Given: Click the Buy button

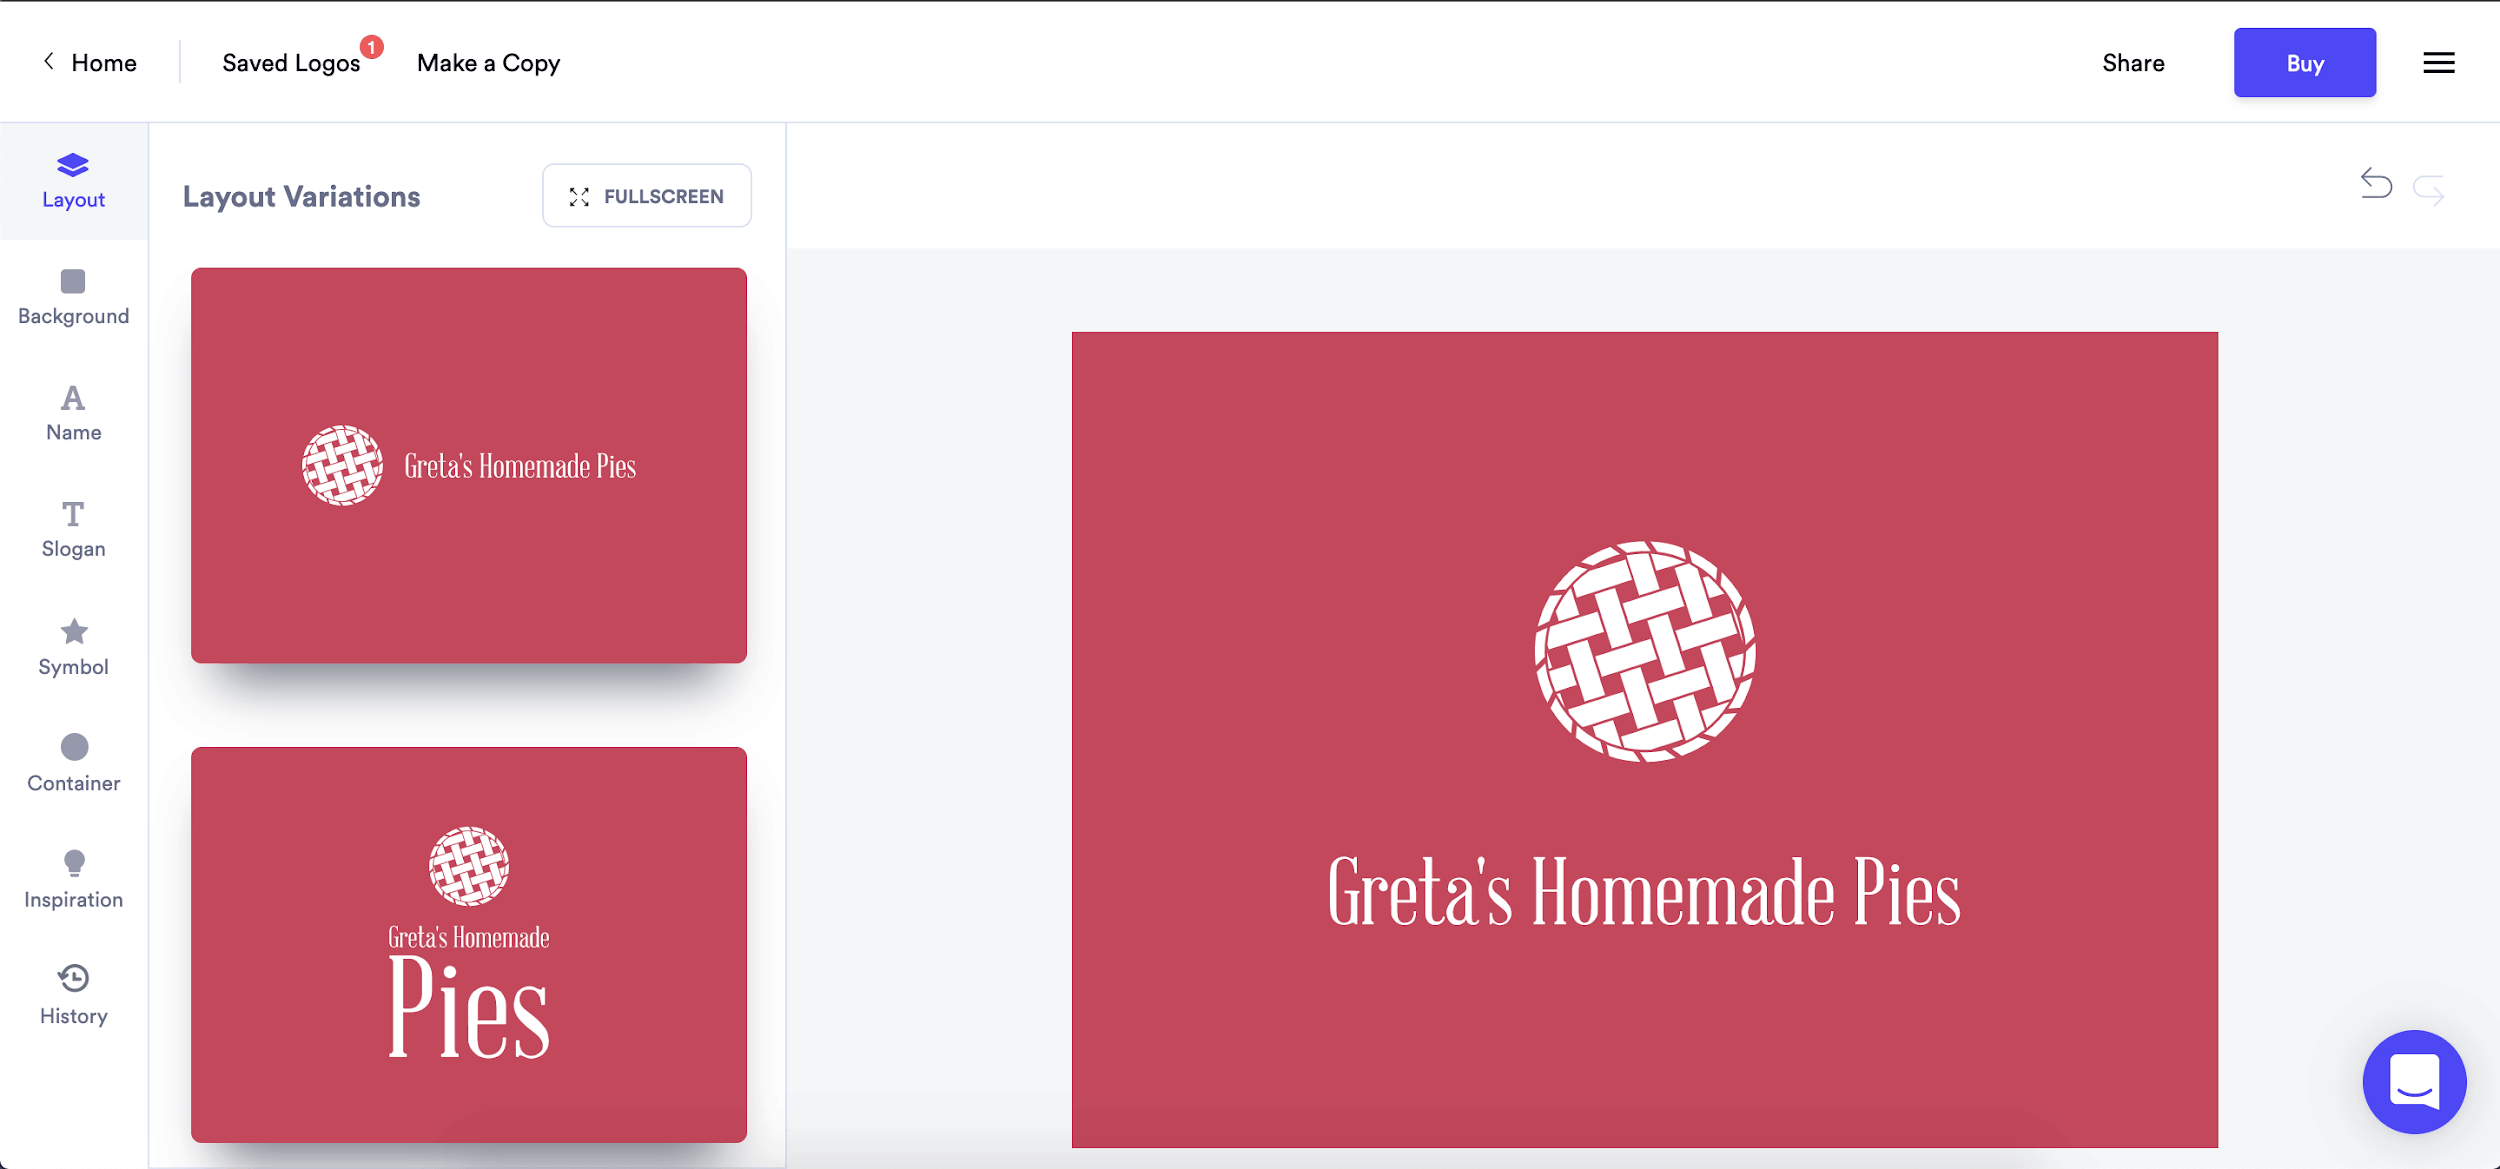Looking at the screenshot, I should 2304,61.
